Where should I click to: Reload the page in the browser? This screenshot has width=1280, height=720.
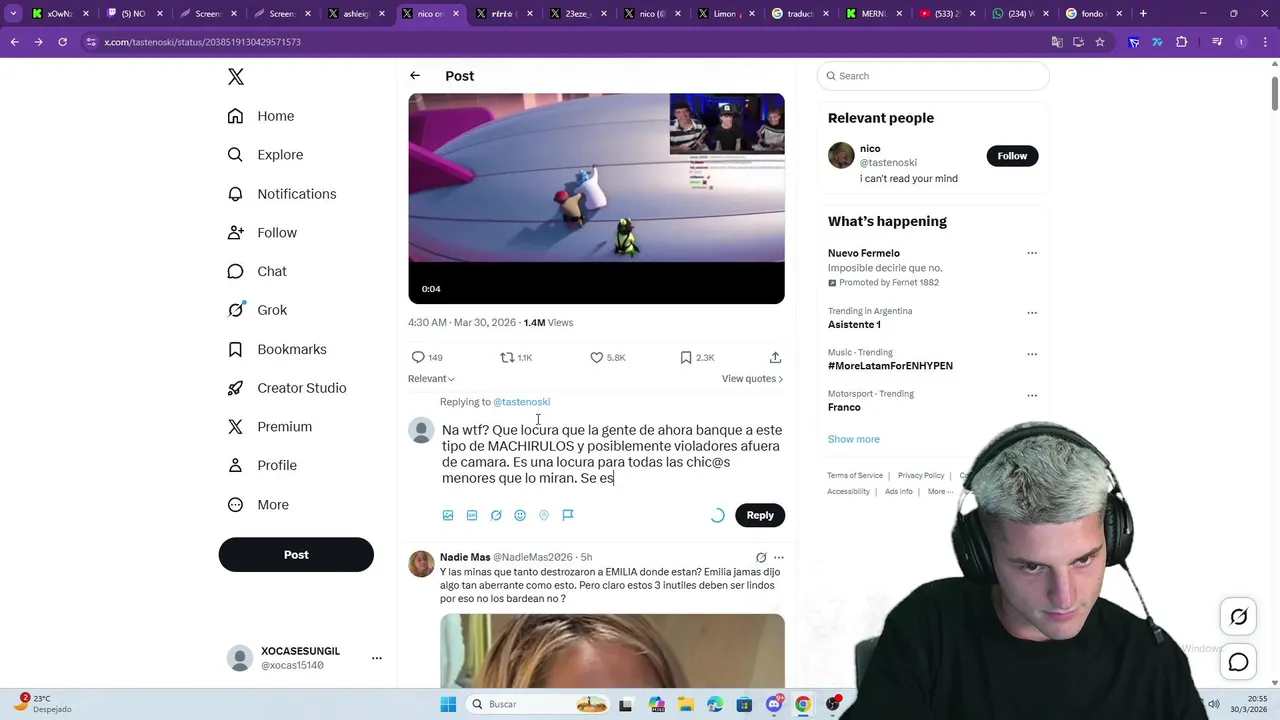coord(62,42)
